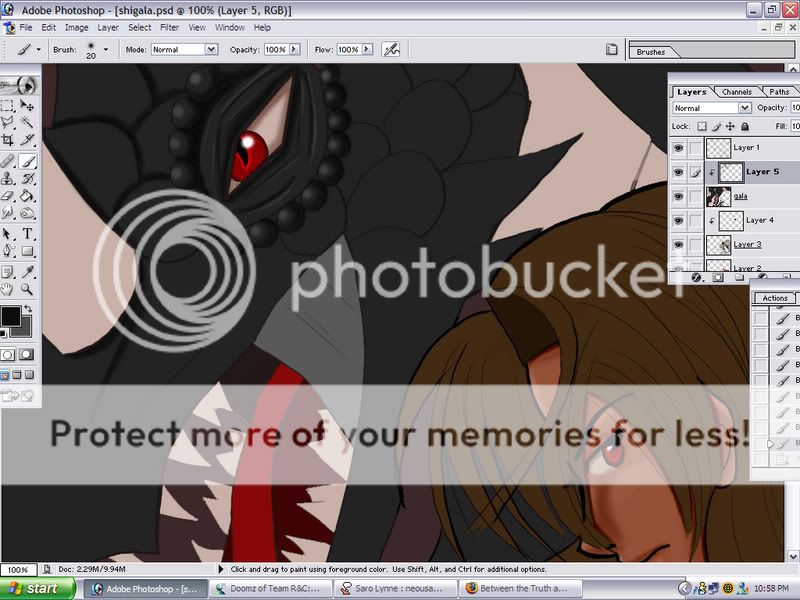The height and width of the screenshot is (600, 800).
Task: Select the Pen tool
Action: coord(8,251)
